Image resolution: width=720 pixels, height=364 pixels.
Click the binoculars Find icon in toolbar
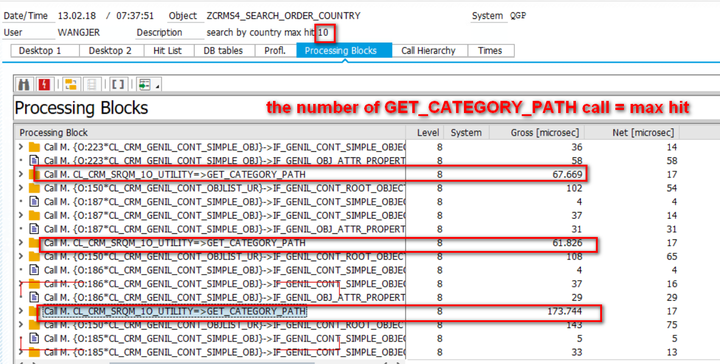click(24, 84)
